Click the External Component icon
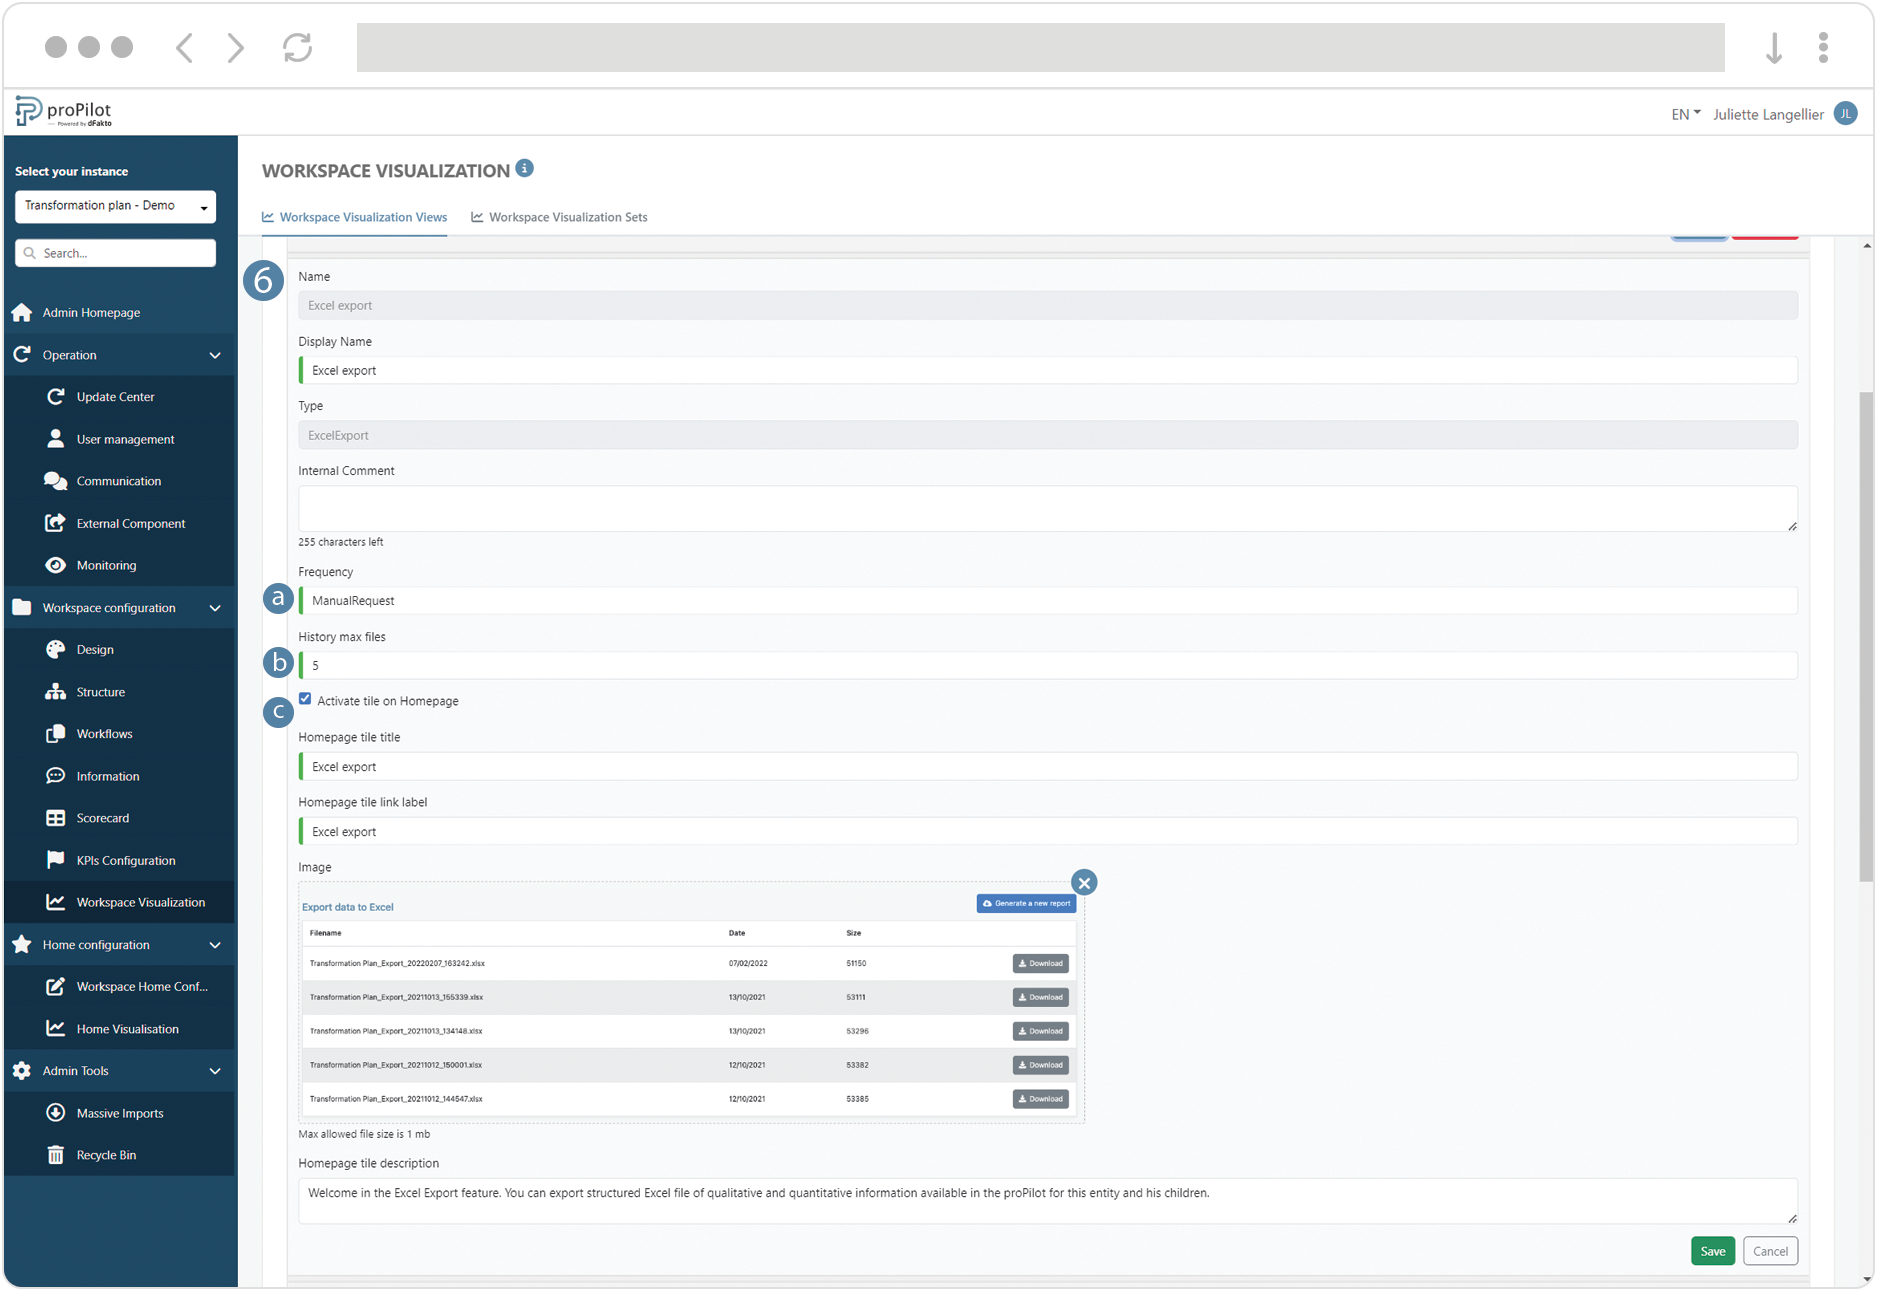 (x=56, y=522)
